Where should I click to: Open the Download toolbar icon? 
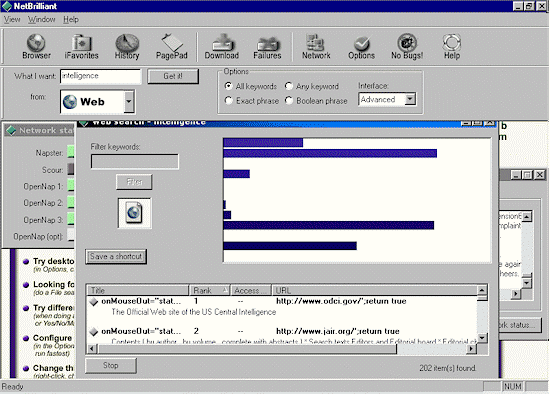tap(222, 47)
